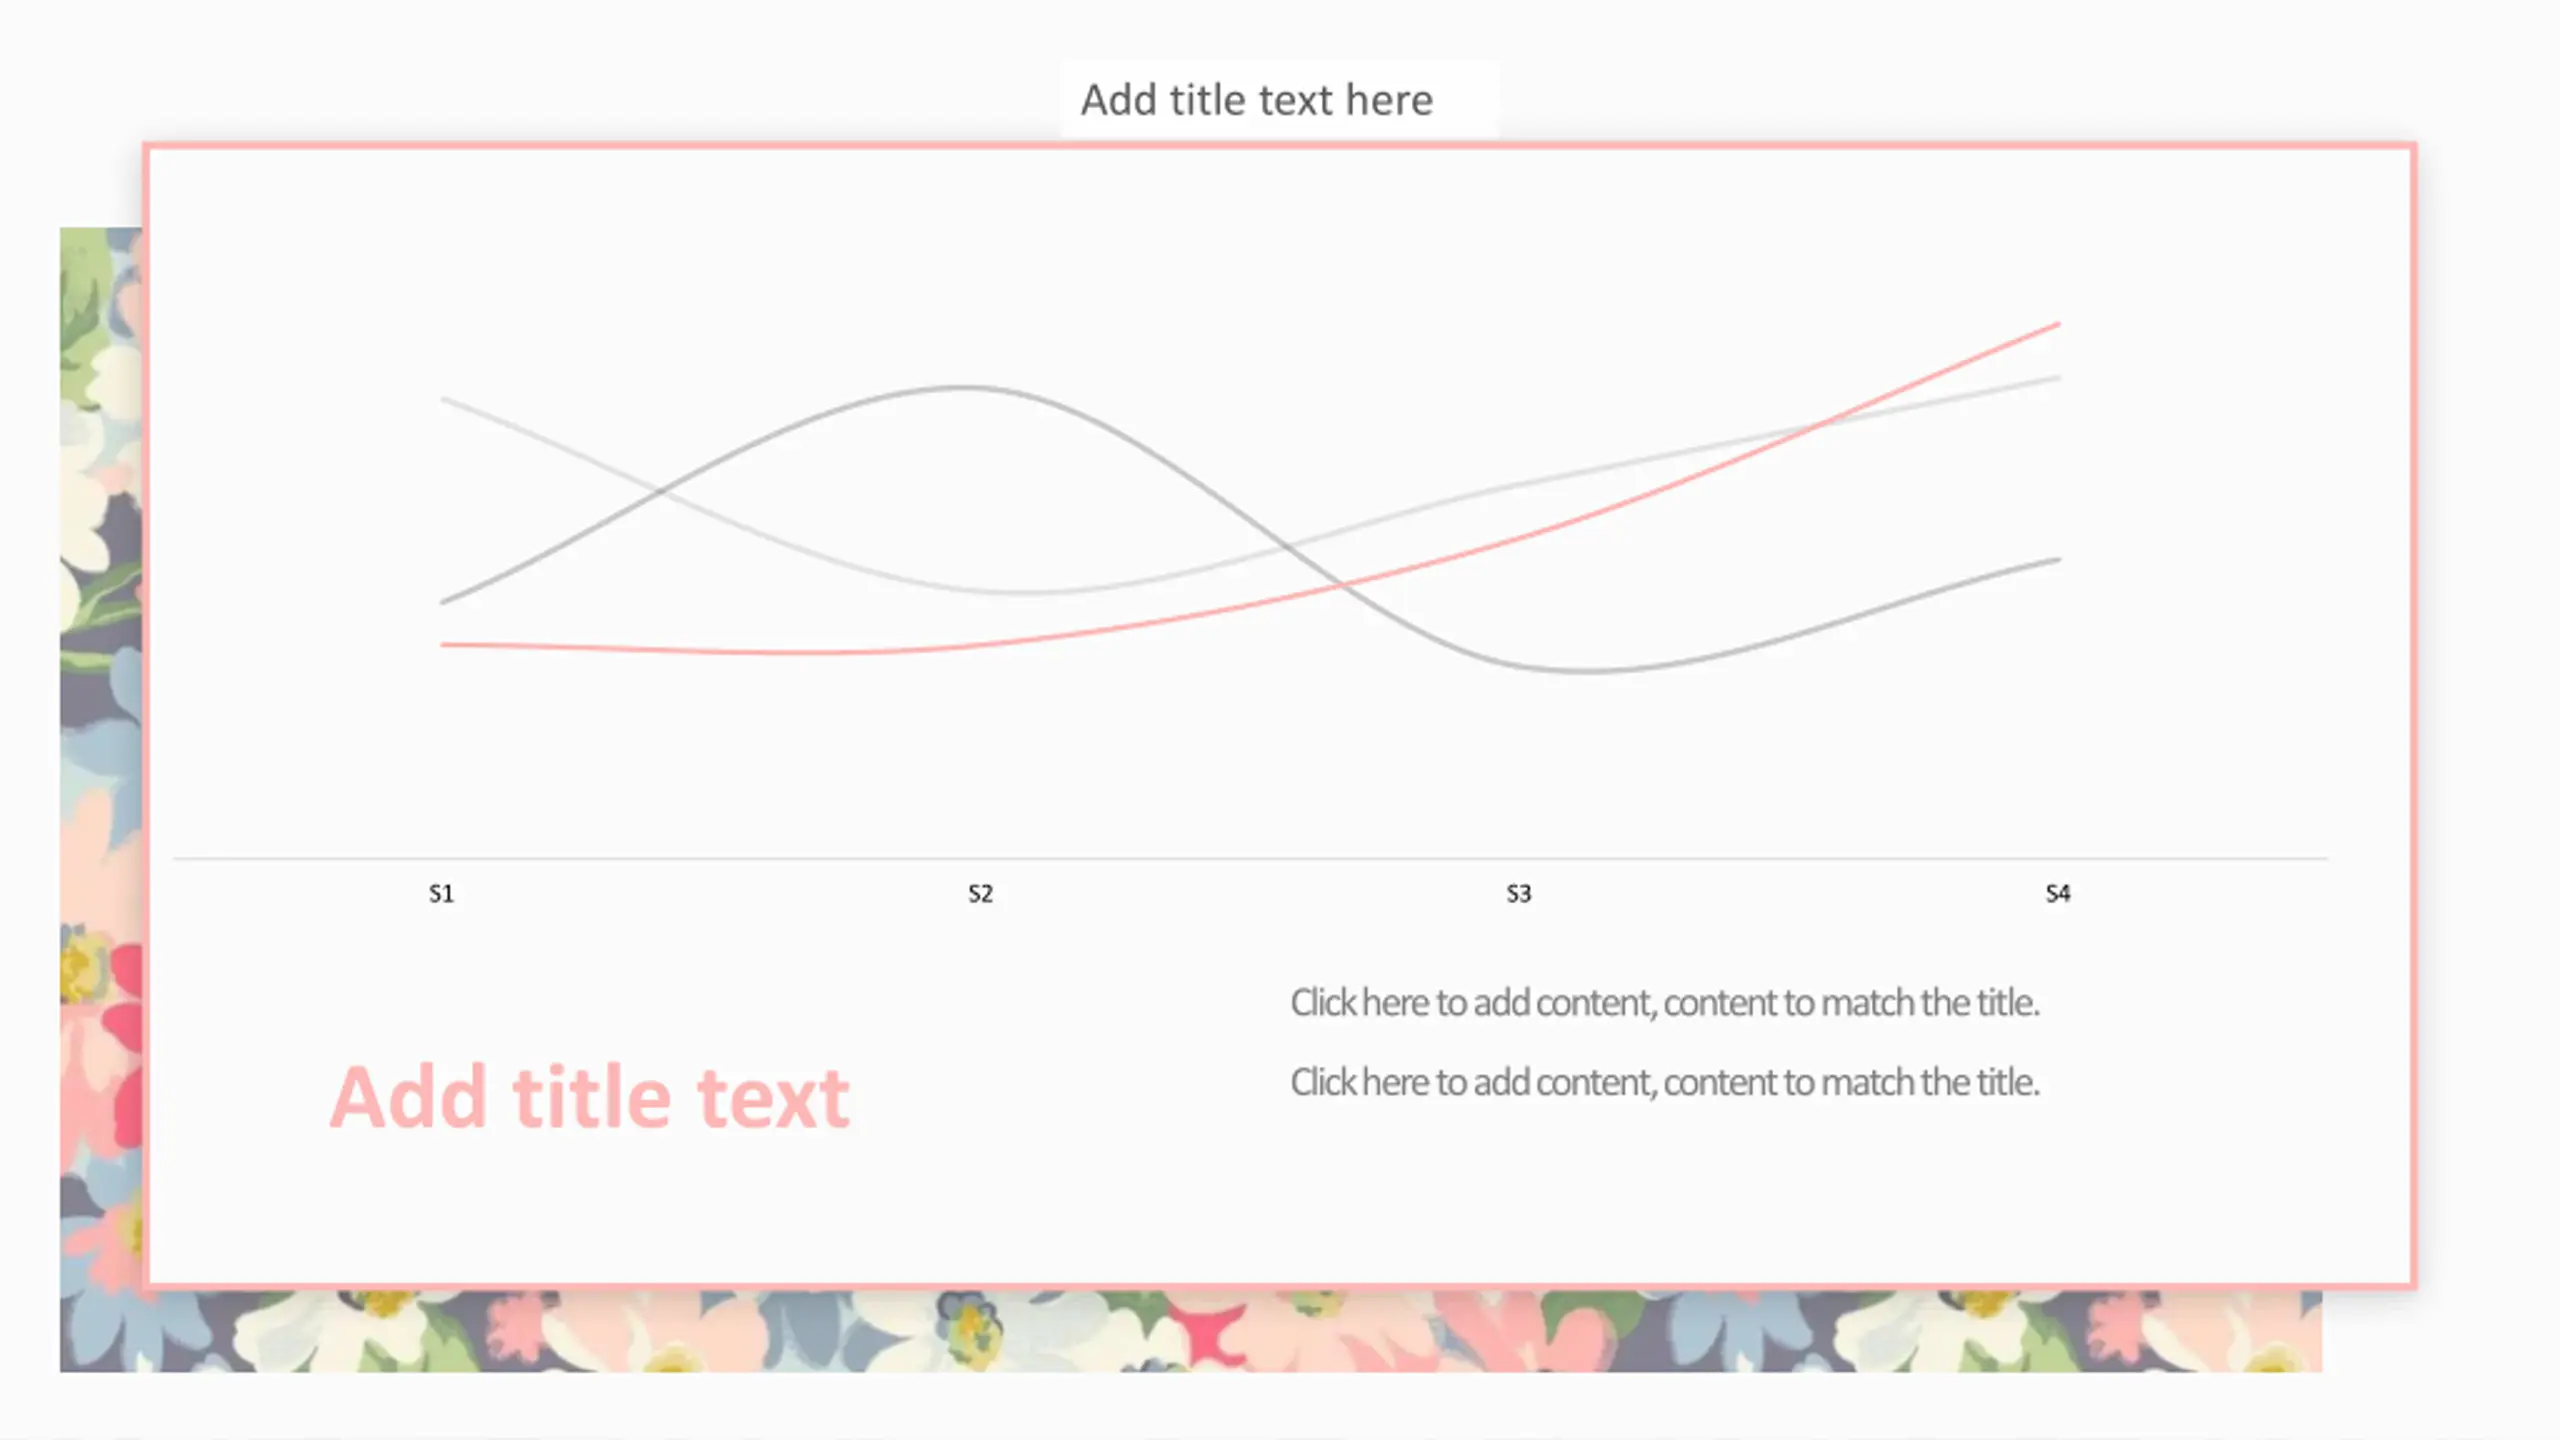Click the "Add title text here" heading

pos(1257,100)
